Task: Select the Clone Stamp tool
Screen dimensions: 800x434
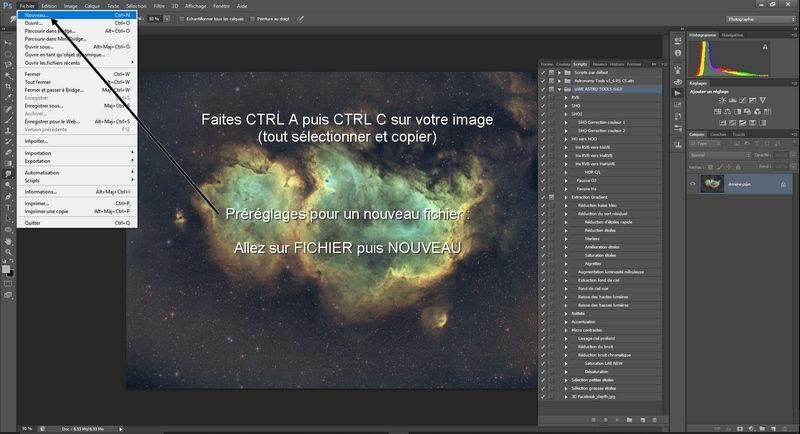Action: [8, 131]
